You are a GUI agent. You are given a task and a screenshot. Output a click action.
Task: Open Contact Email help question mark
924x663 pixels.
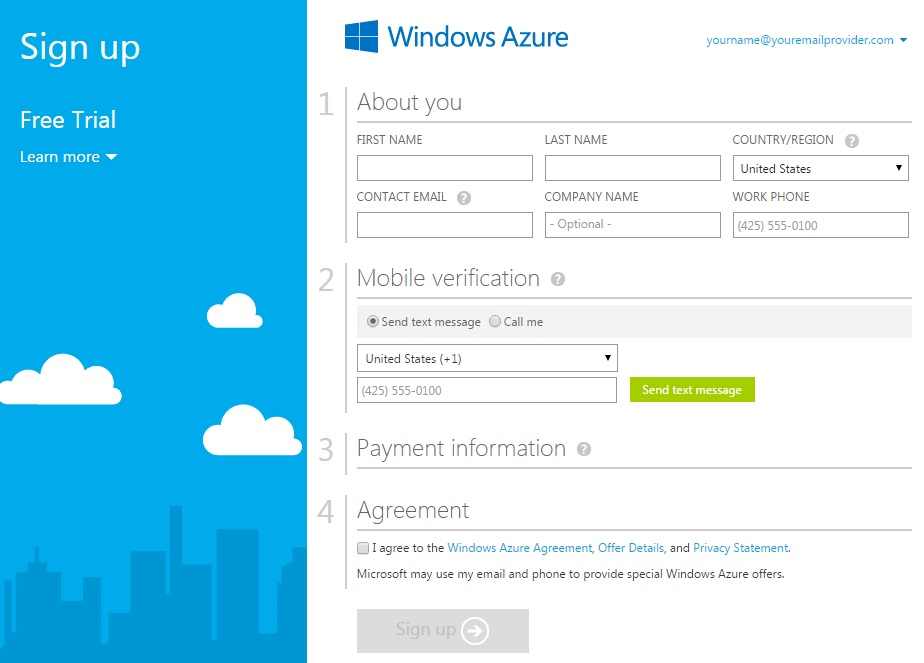click(x=464, y=198)
